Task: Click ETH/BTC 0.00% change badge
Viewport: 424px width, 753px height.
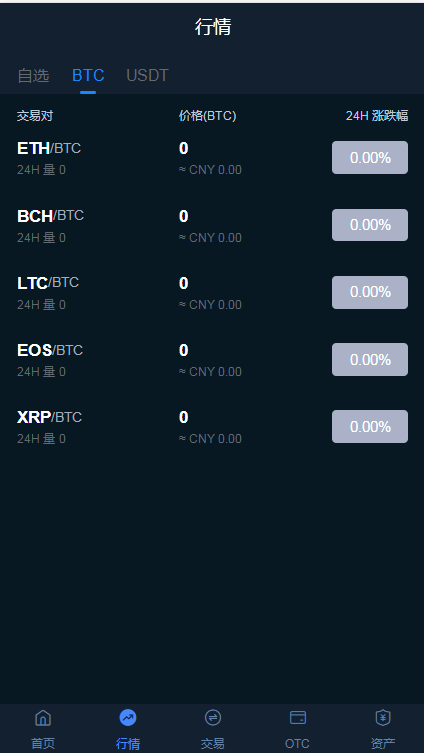Action: point(370,158)
